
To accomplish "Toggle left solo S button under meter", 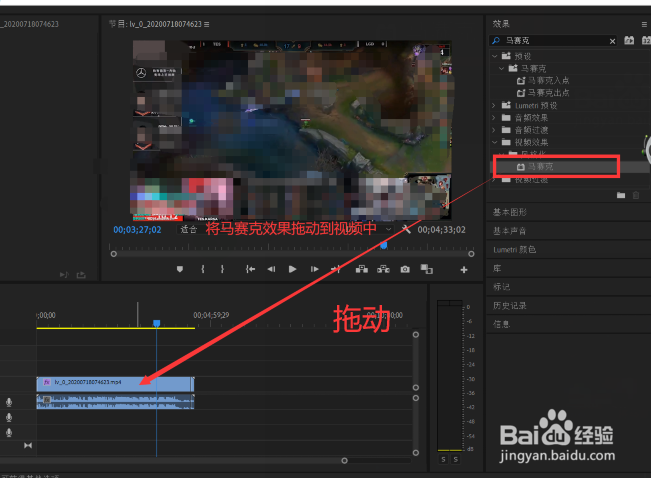I will pos(443,459).
